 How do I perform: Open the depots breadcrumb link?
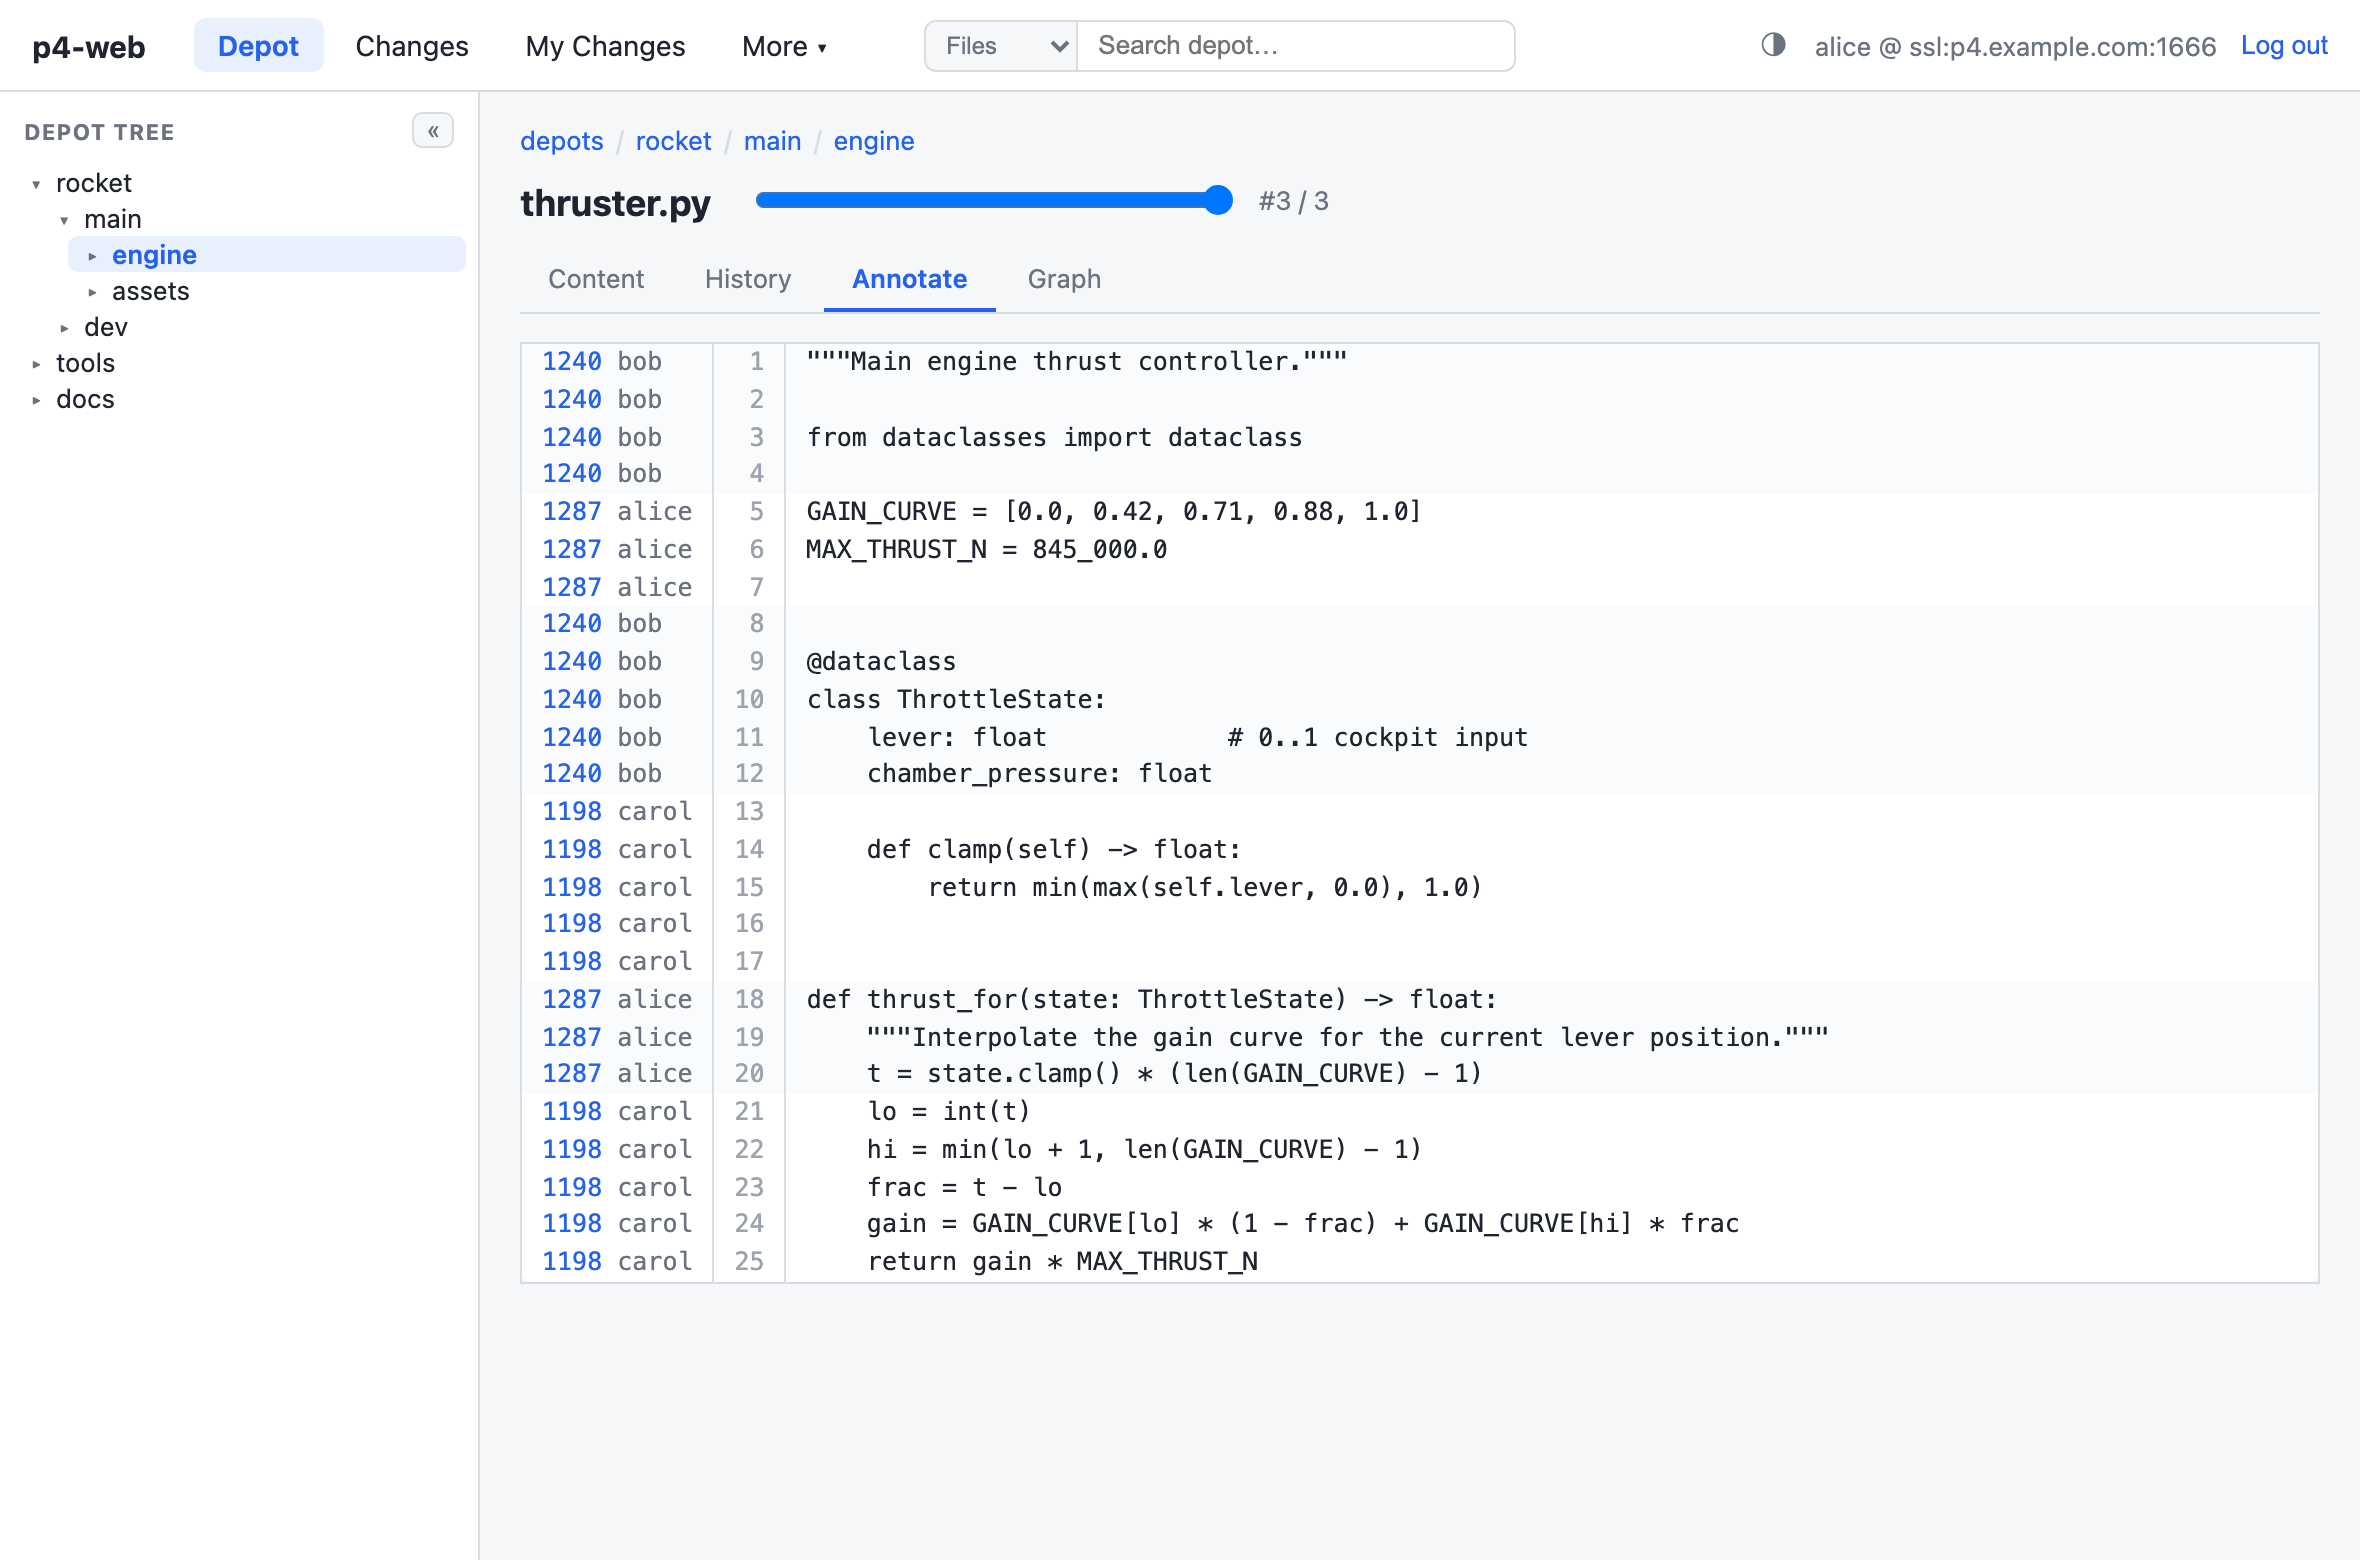click(x=562, y=141)
